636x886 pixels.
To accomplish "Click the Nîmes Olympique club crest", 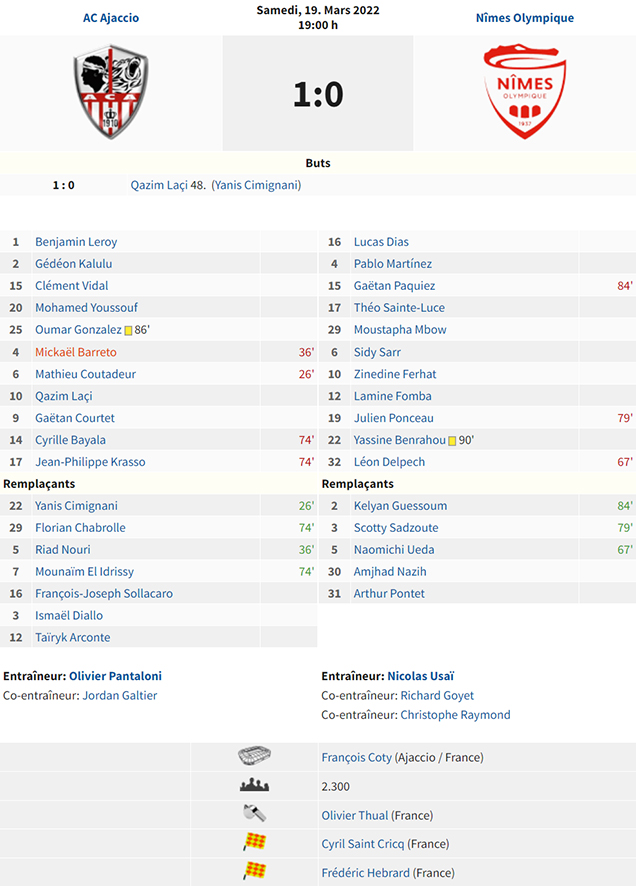I will 525,92.
